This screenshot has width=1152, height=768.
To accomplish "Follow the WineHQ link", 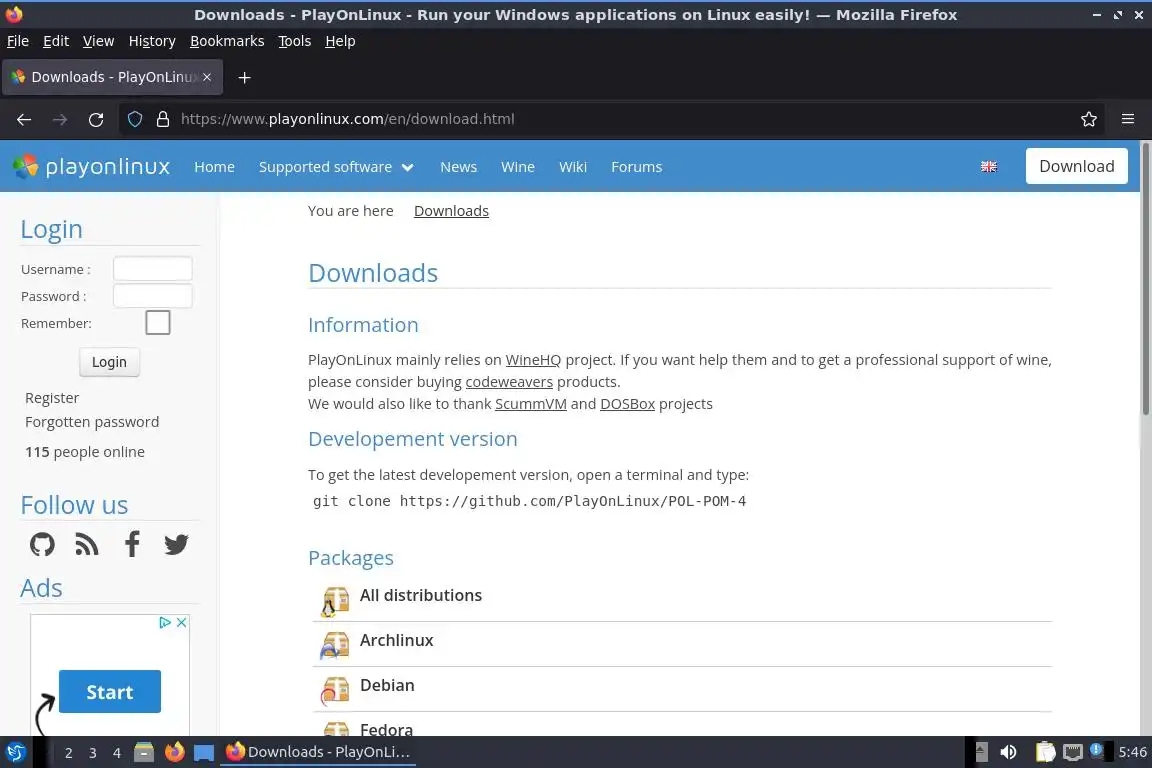I will (x=533, y=360).
